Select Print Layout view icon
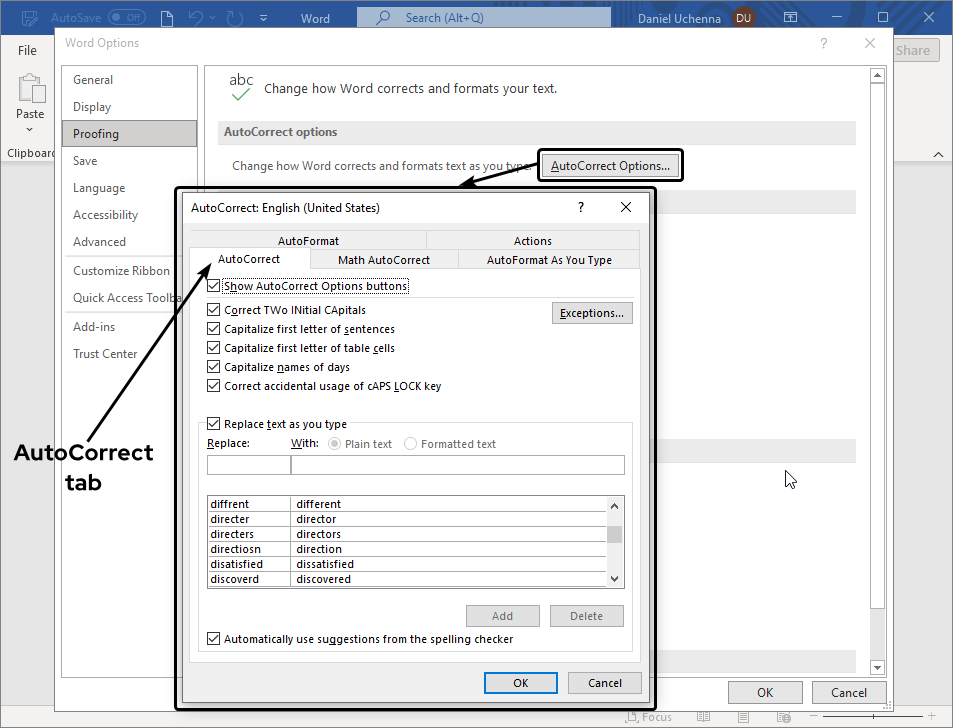The image size is (953, 728). (742, 716)
